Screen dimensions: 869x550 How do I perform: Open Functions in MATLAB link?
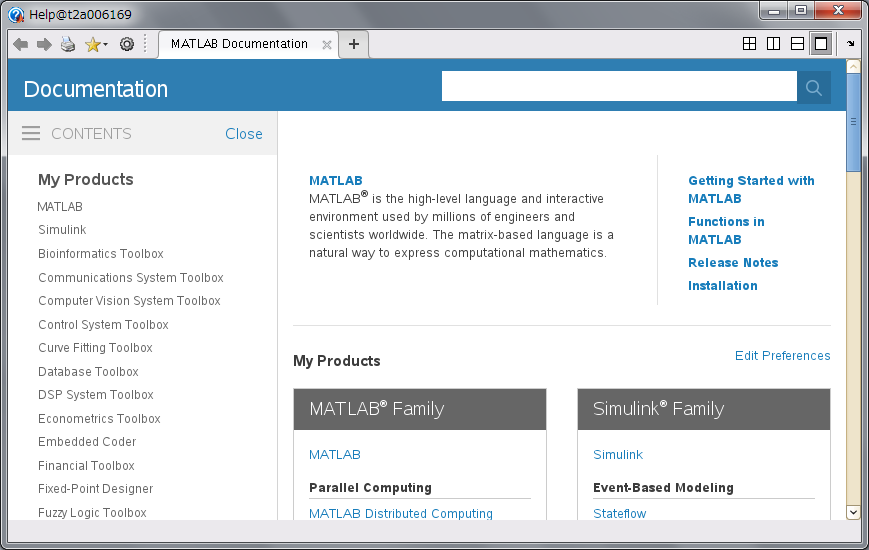pos(726,231)
